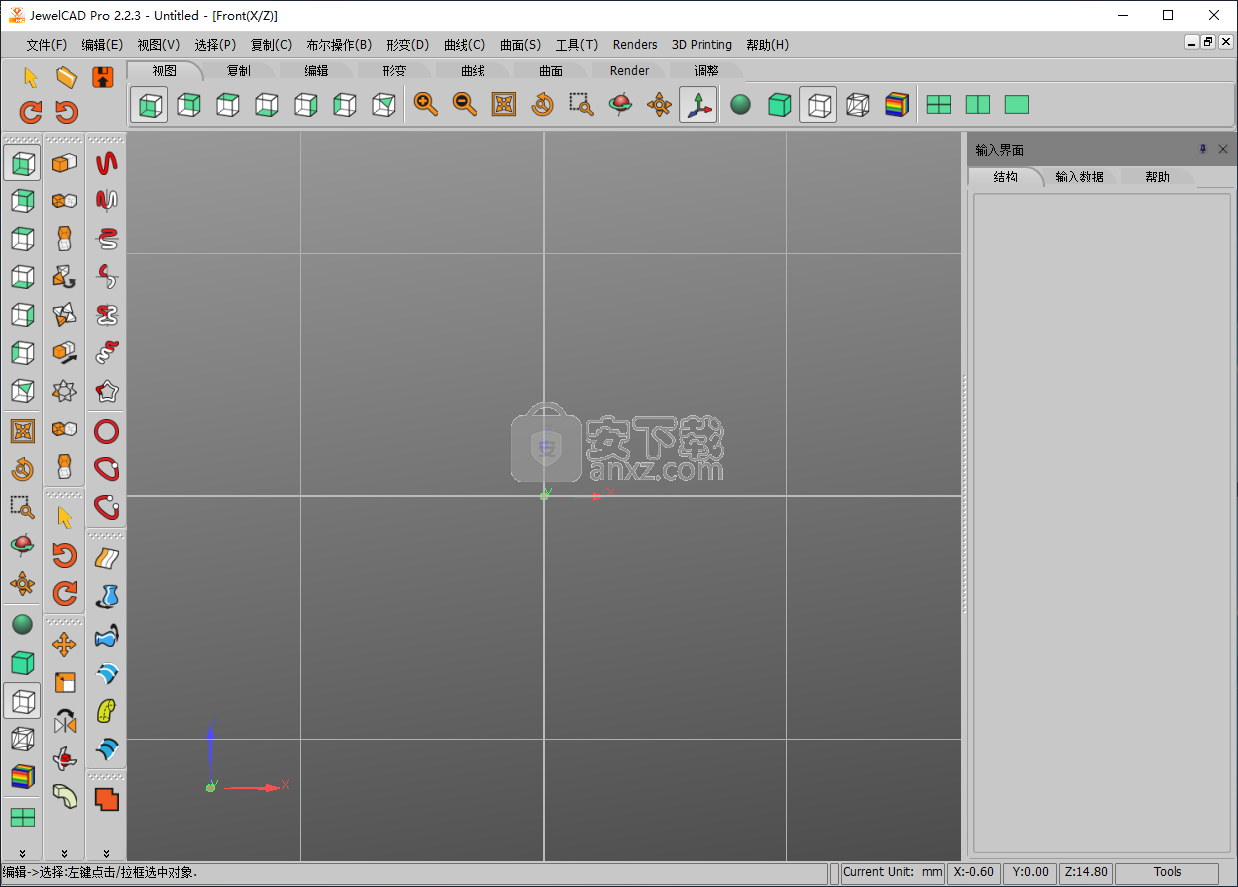Enable shaded sphere mode in the top toolbar
The width and height of the screenshot is (1238, 887).
tap(740, 105)
